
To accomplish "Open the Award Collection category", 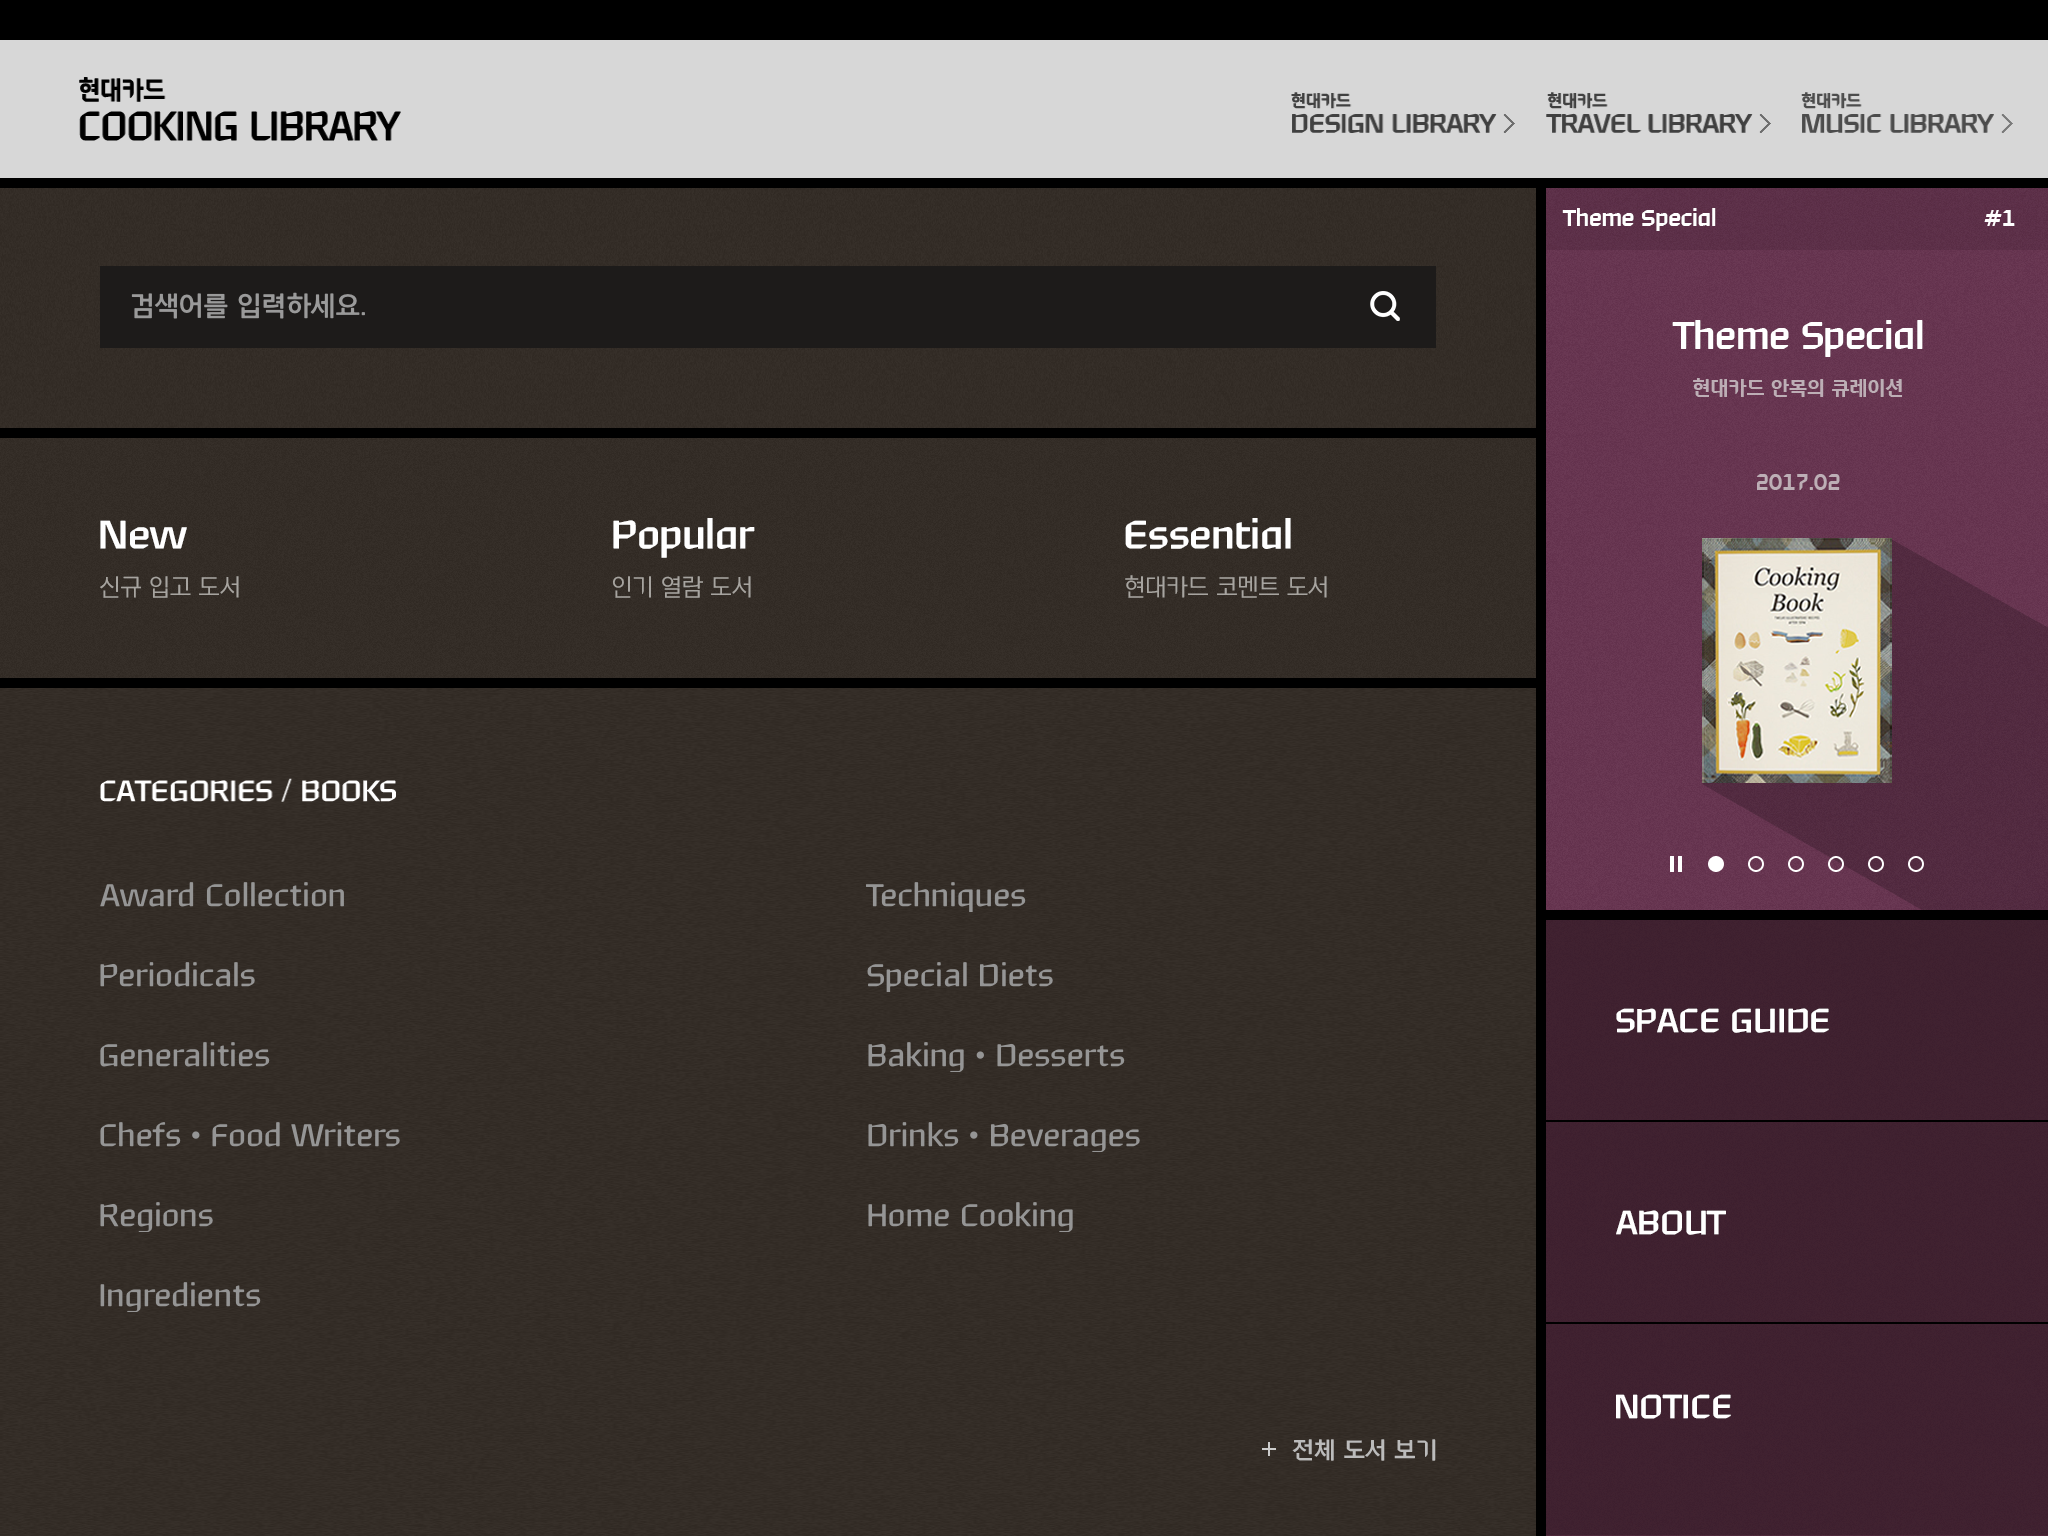I will 222,895.
